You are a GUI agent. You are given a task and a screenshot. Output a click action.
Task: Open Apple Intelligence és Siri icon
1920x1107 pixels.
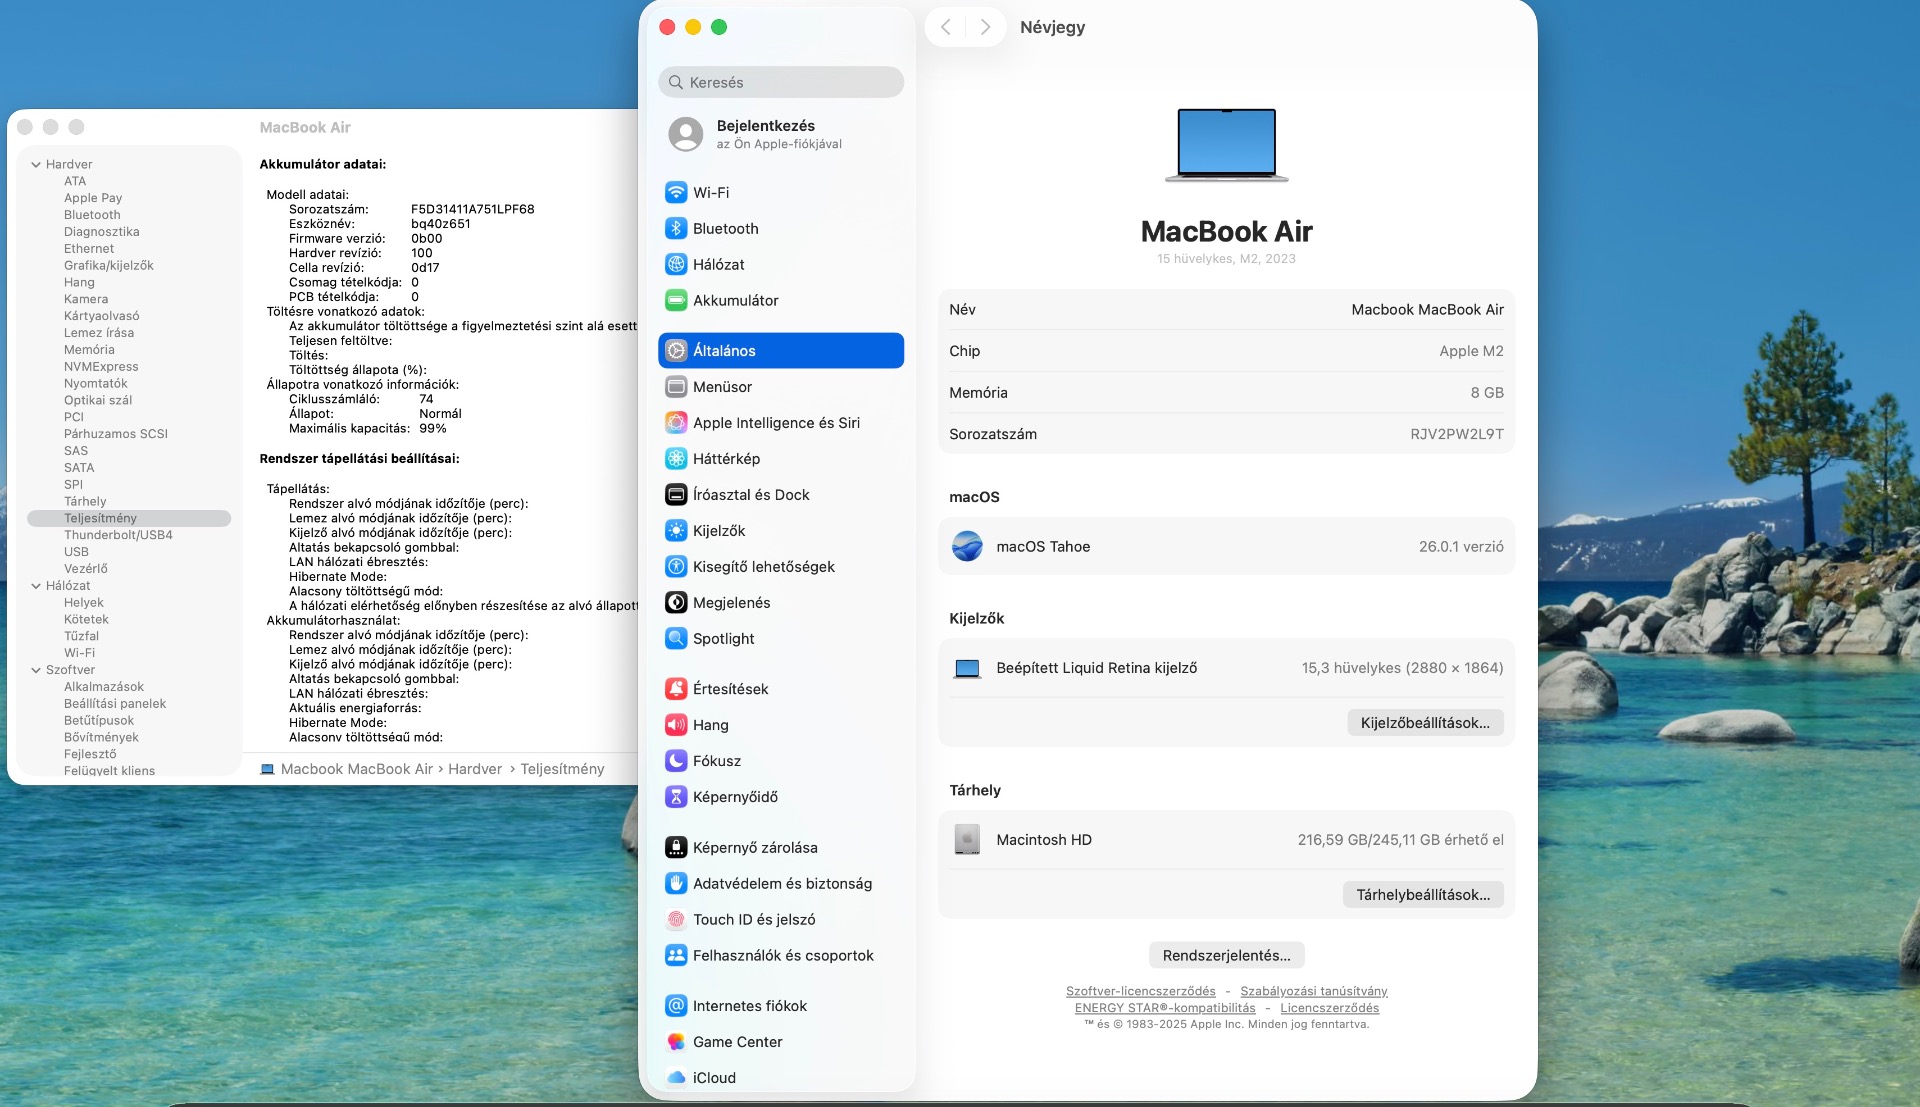676,422
